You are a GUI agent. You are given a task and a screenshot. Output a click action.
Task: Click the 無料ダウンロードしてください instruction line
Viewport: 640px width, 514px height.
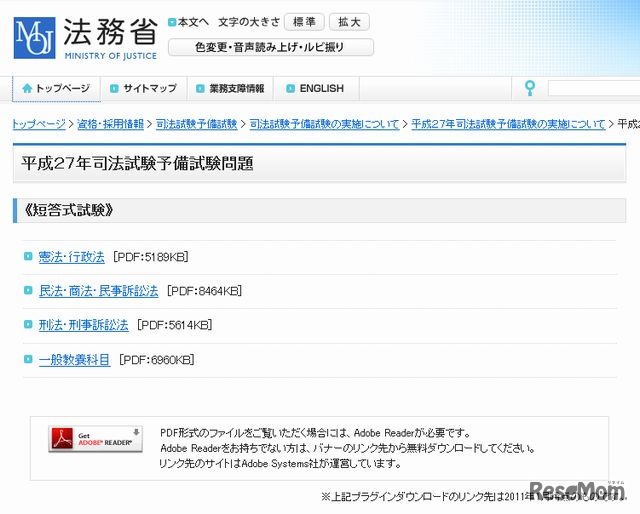click(x=348, y=448)
